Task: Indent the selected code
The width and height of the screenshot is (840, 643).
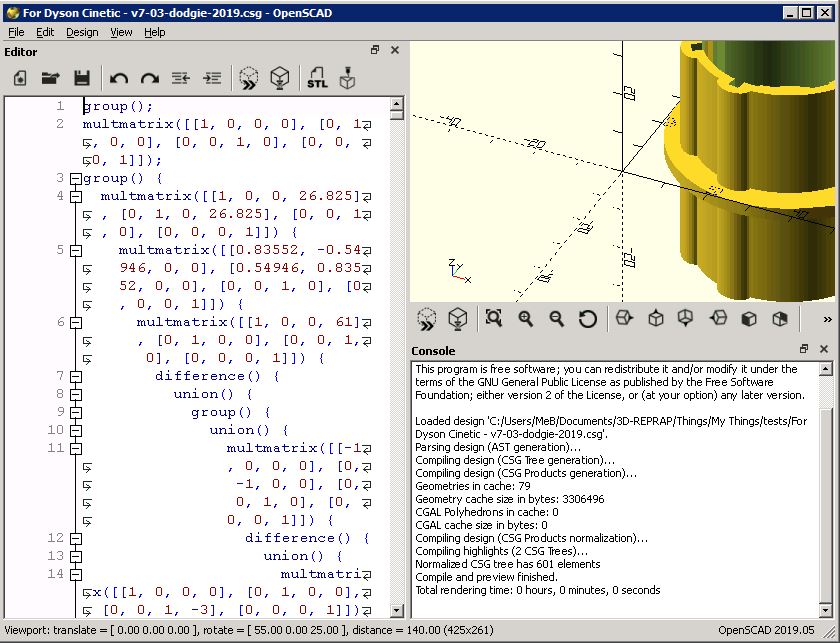Action: tap(212, 79)
